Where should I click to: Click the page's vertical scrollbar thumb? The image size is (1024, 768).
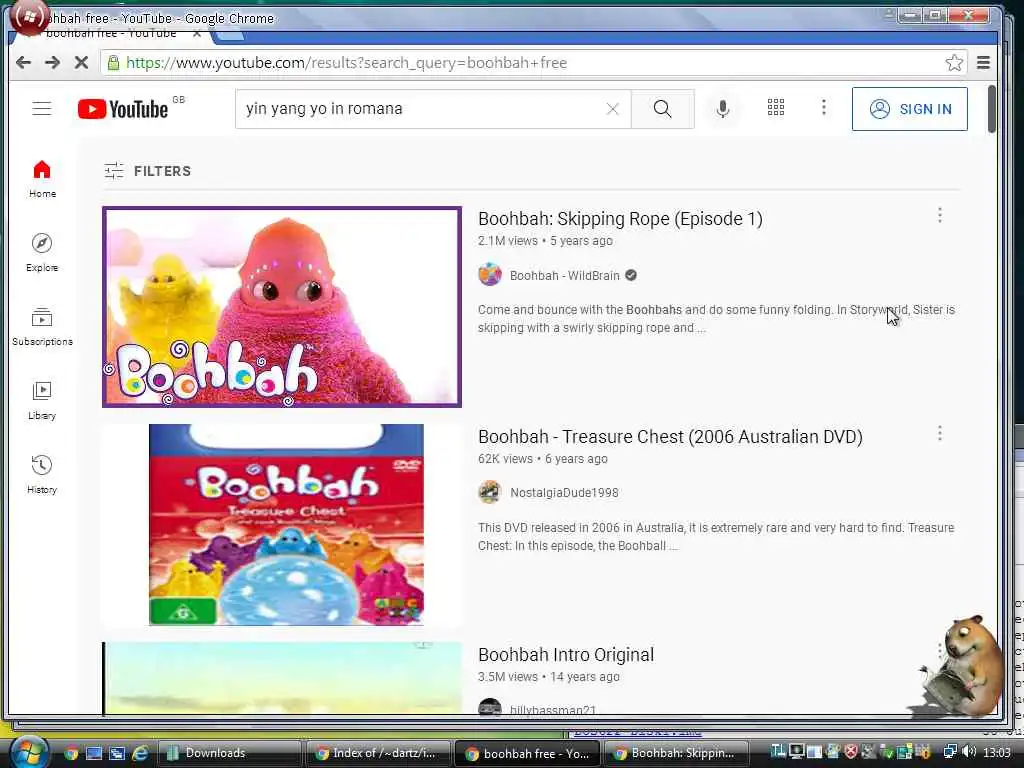(x=991, y=109)
